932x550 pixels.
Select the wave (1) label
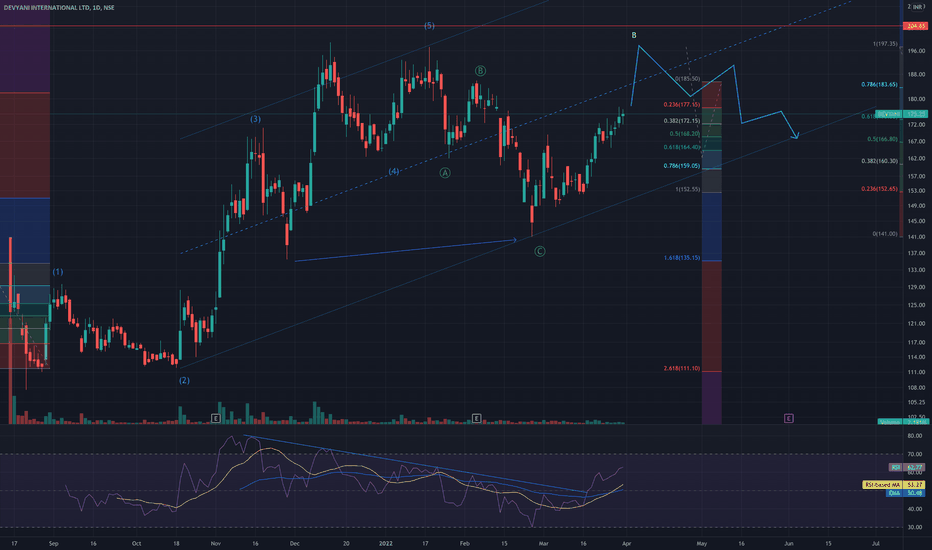[x=58, y=272]
